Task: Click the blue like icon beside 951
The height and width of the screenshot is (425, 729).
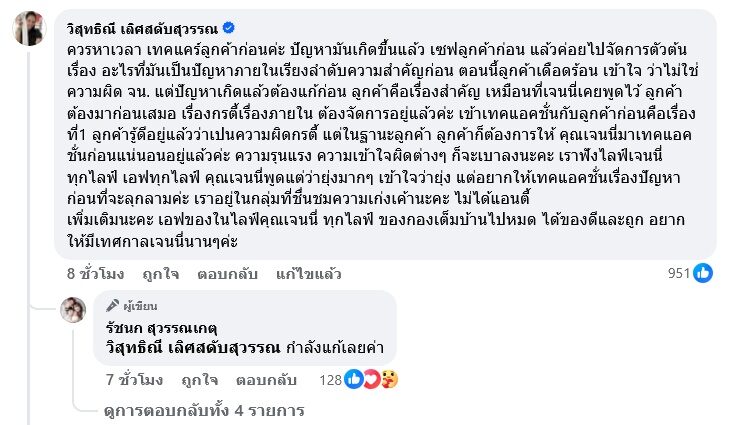Action: coord(703,271)
